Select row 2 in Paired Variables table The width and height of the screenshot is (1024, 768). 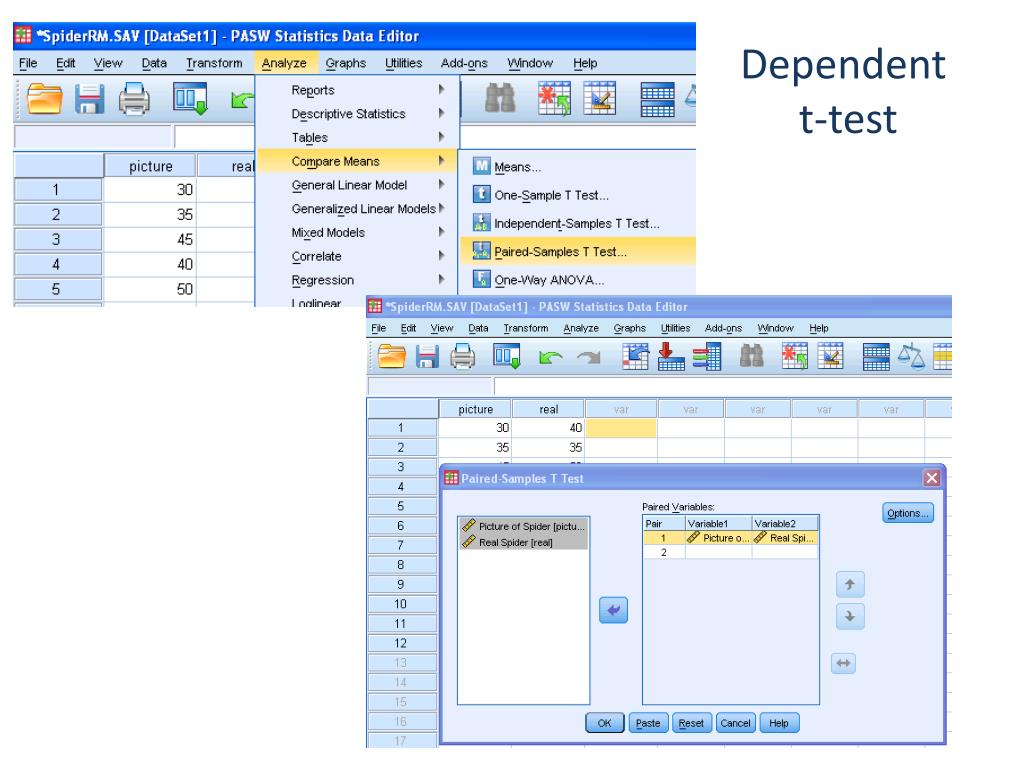tap(730, 552)
